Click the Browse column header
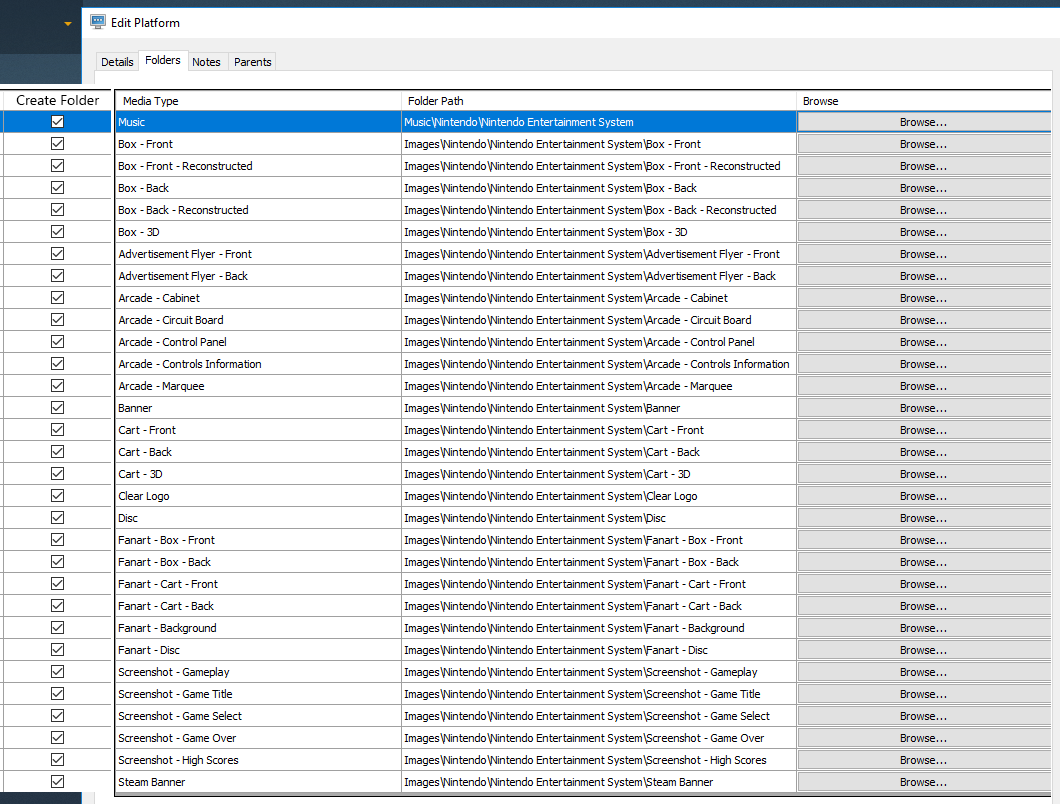The height and width of the screenshot is (804, 1060). pos(923,101)
